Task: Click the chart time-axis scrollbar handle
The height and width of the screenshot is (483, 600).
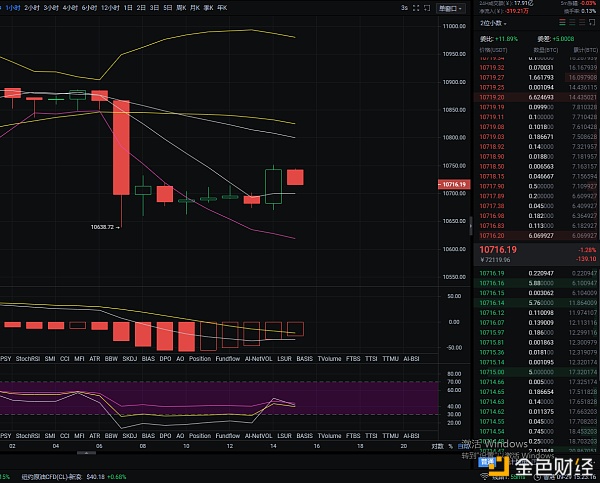Action: click(86, 453)
